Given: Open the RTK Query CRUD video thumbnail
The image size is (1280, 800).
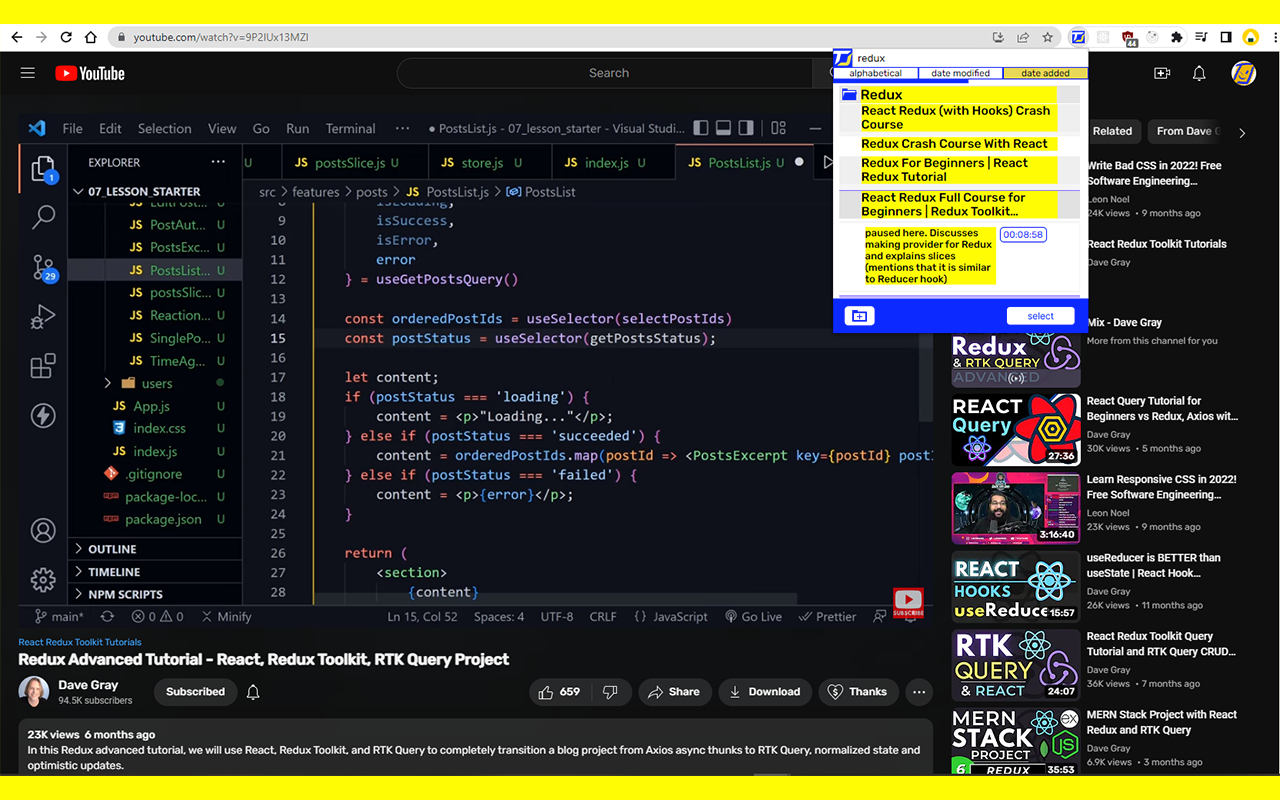Looking at the screenshot, I should pos(1015,665).
